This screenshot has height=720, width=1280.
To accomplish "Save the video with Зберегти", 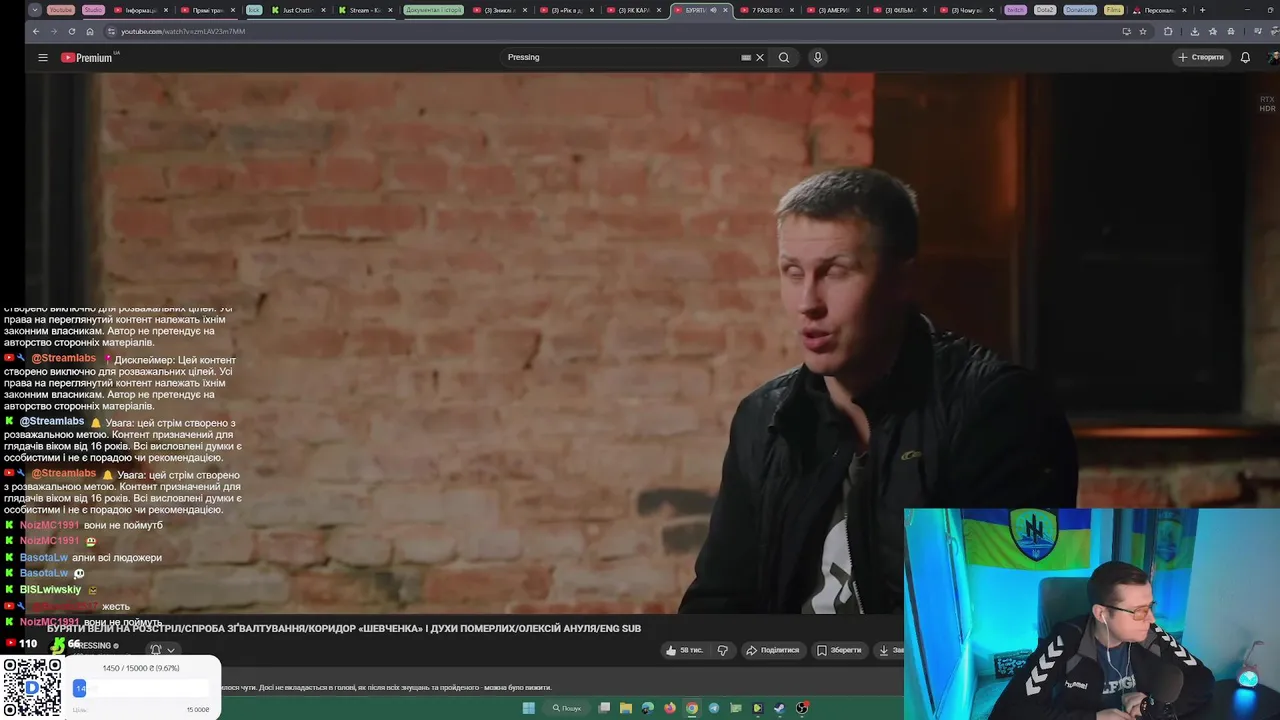I will (x=838, y=650).
